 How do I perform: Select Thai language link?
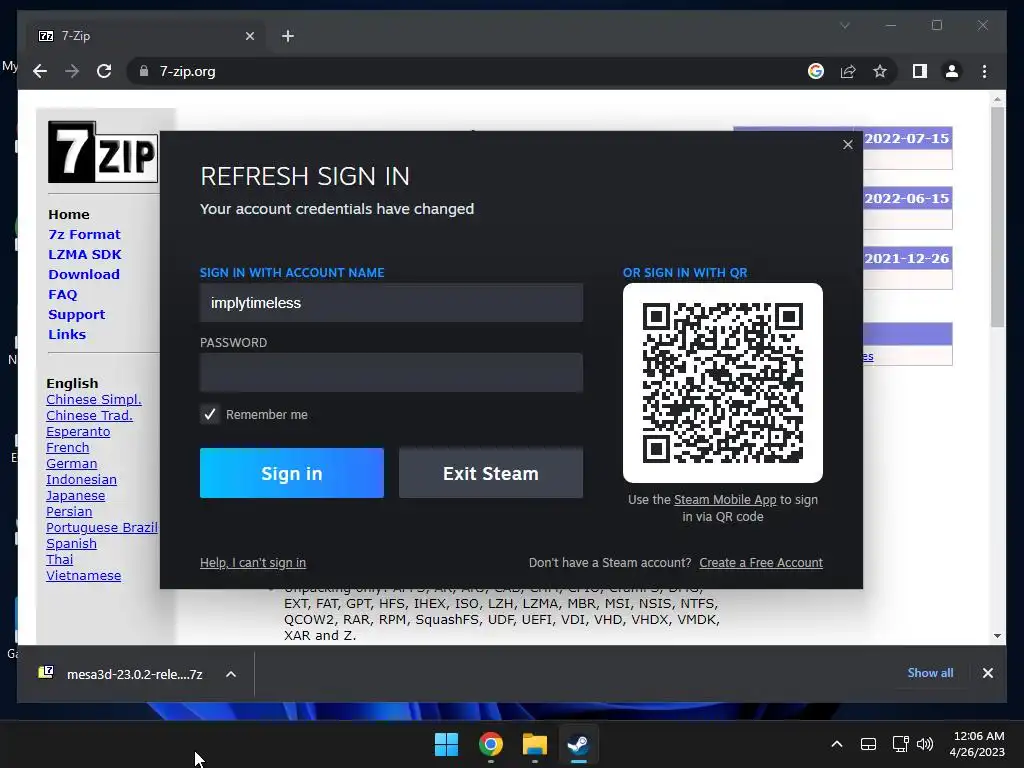pos(59,559)
